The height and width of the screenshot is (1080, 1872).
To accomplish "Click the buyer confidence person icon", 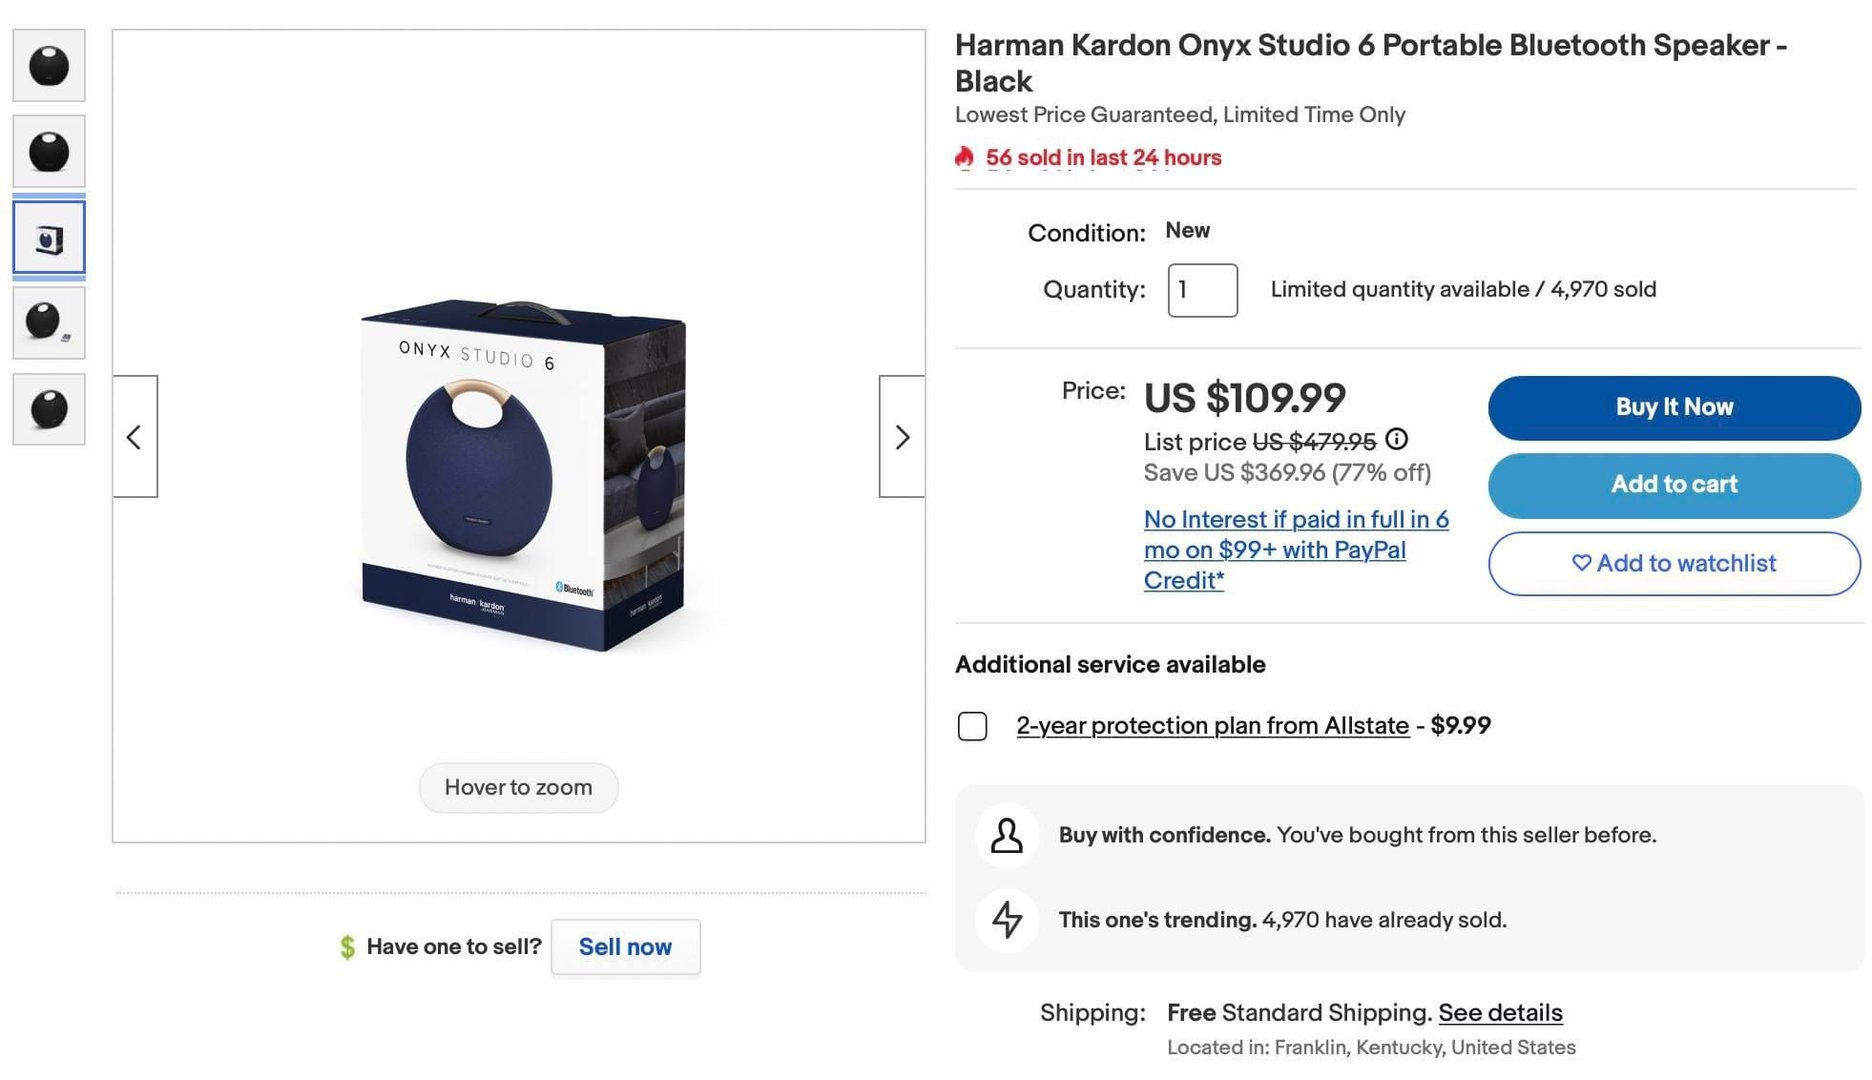I will (1007, 835).
